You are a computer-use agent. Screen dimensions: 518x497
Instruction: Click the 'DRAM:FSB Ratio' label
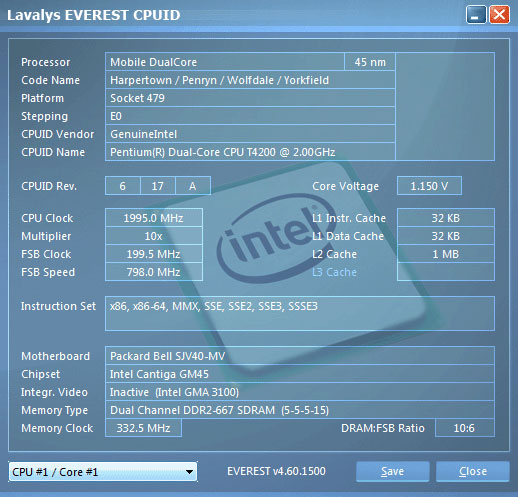(383, 428)
